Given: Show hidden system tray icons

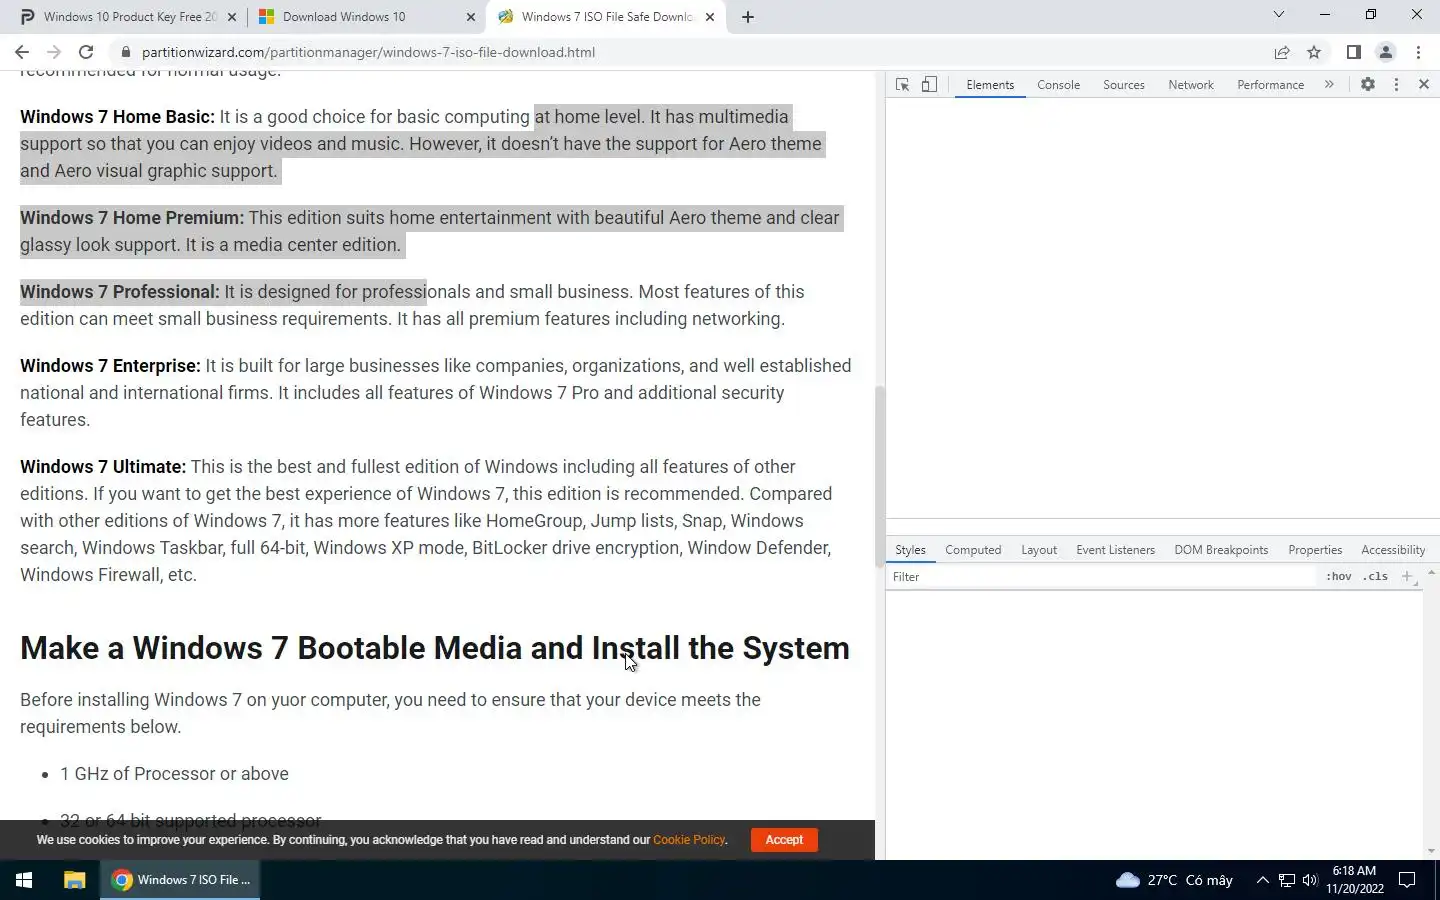Looking at the screenshot, I should pyautogui.click(x=1262, y=880).
